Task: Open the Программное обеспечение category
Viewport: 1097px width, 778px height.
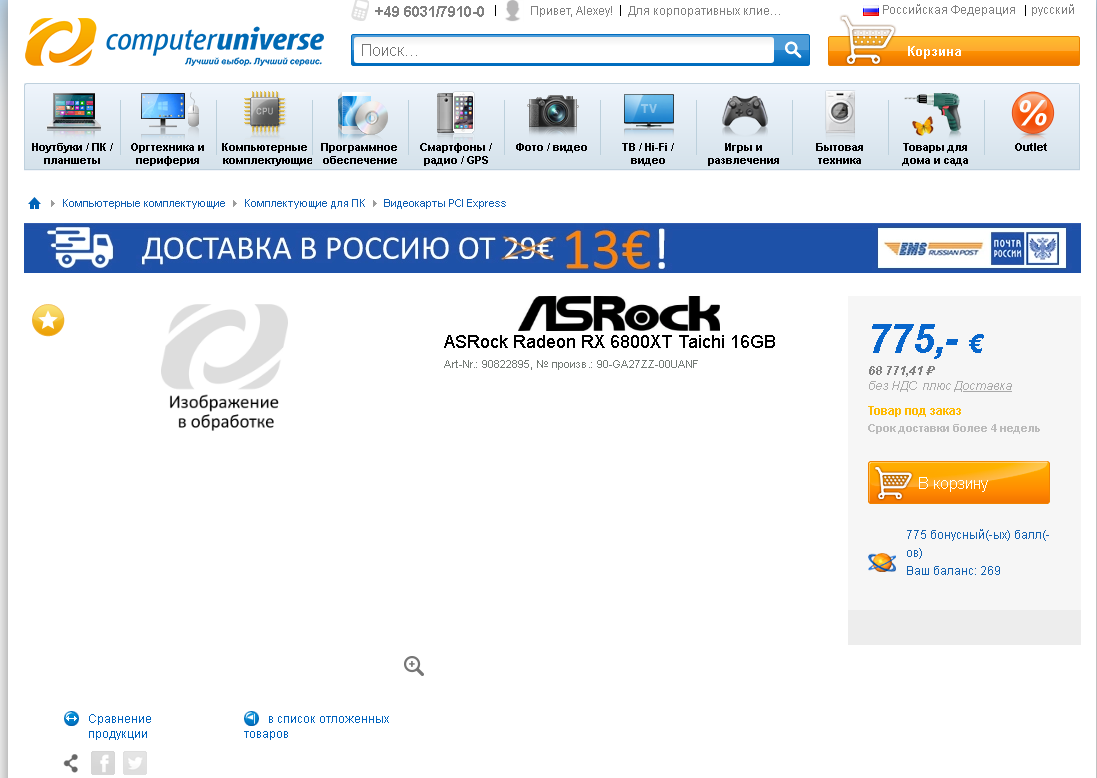Action: click(x=360, y=128)
